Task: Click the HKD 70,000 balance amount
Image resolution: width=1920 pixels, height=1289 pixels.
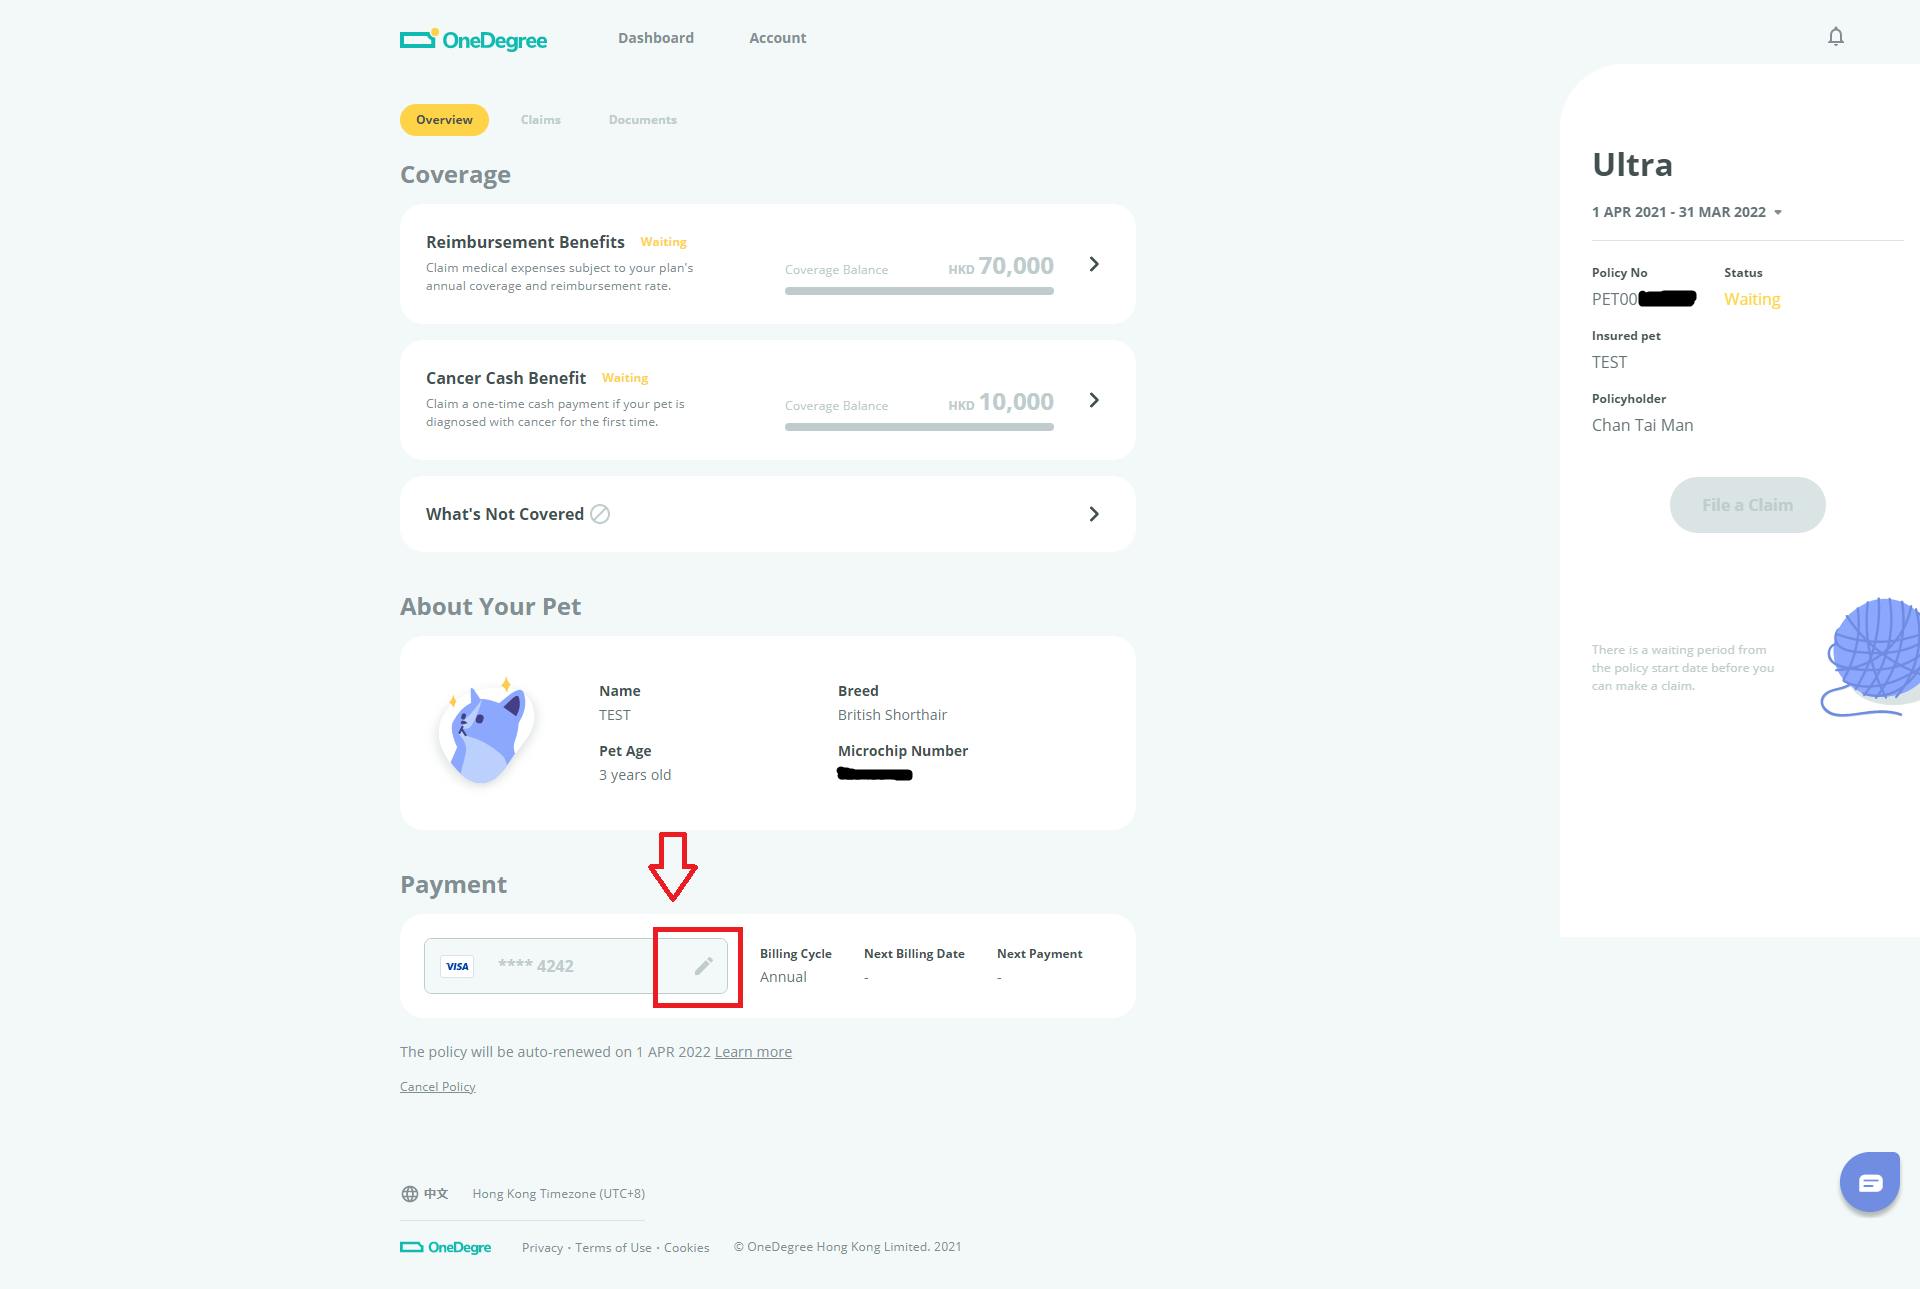Action: [1001, 266]
